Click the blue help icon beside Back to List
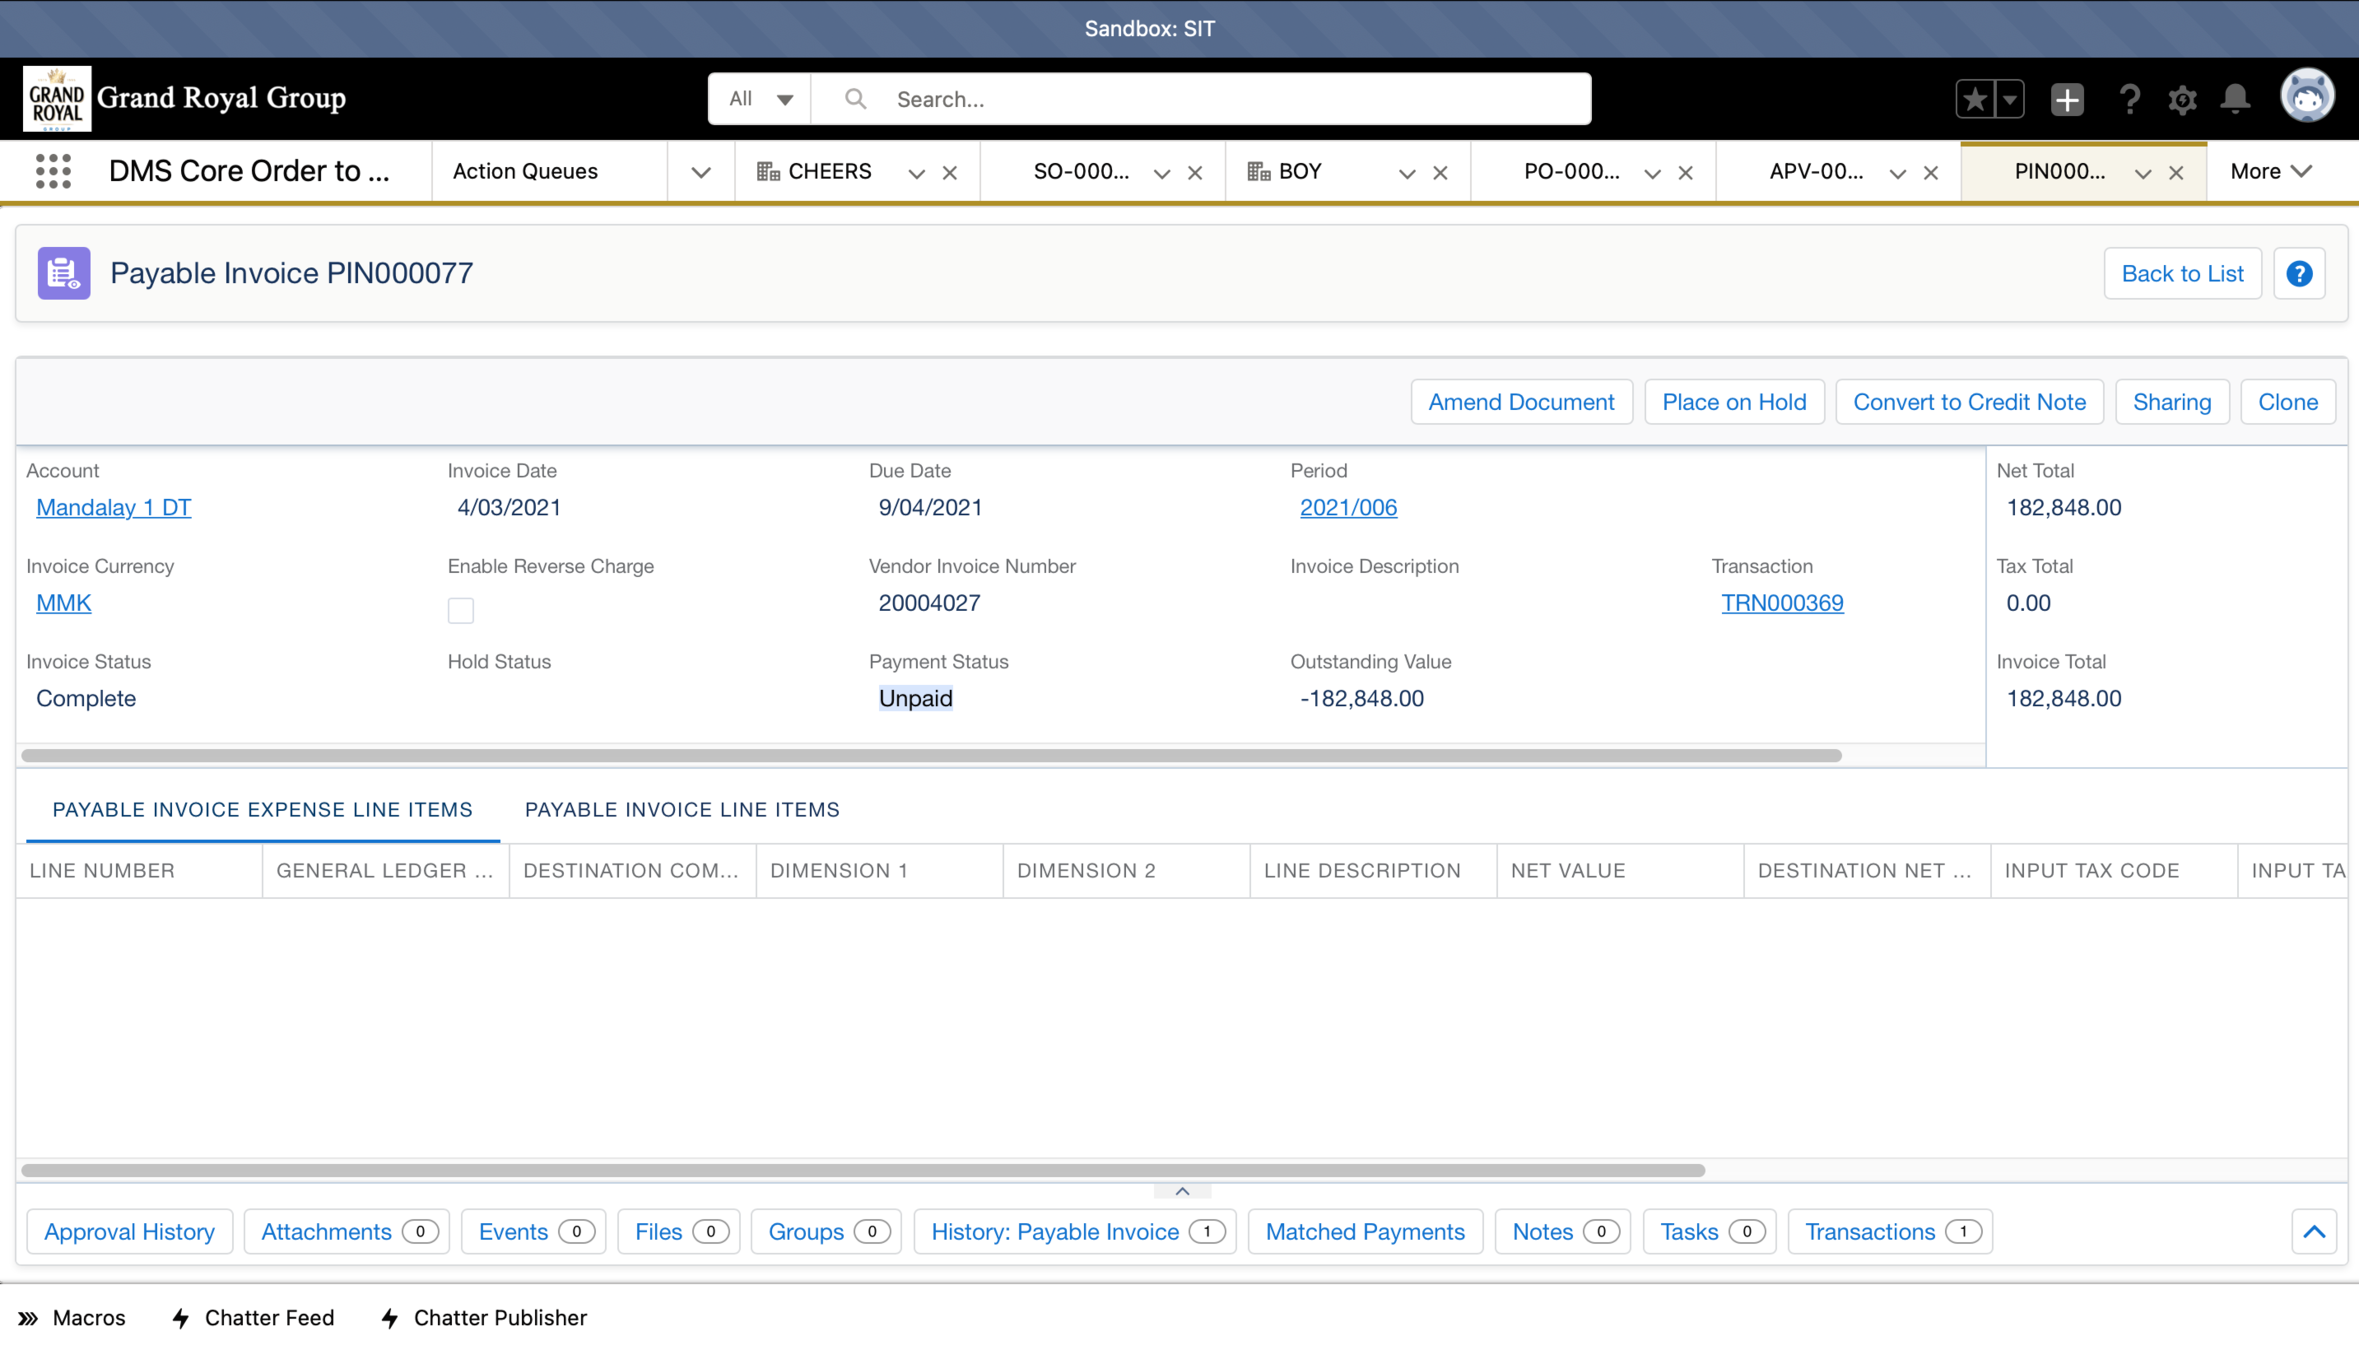This screenshot has height=1350, width=2359. 2299,273
